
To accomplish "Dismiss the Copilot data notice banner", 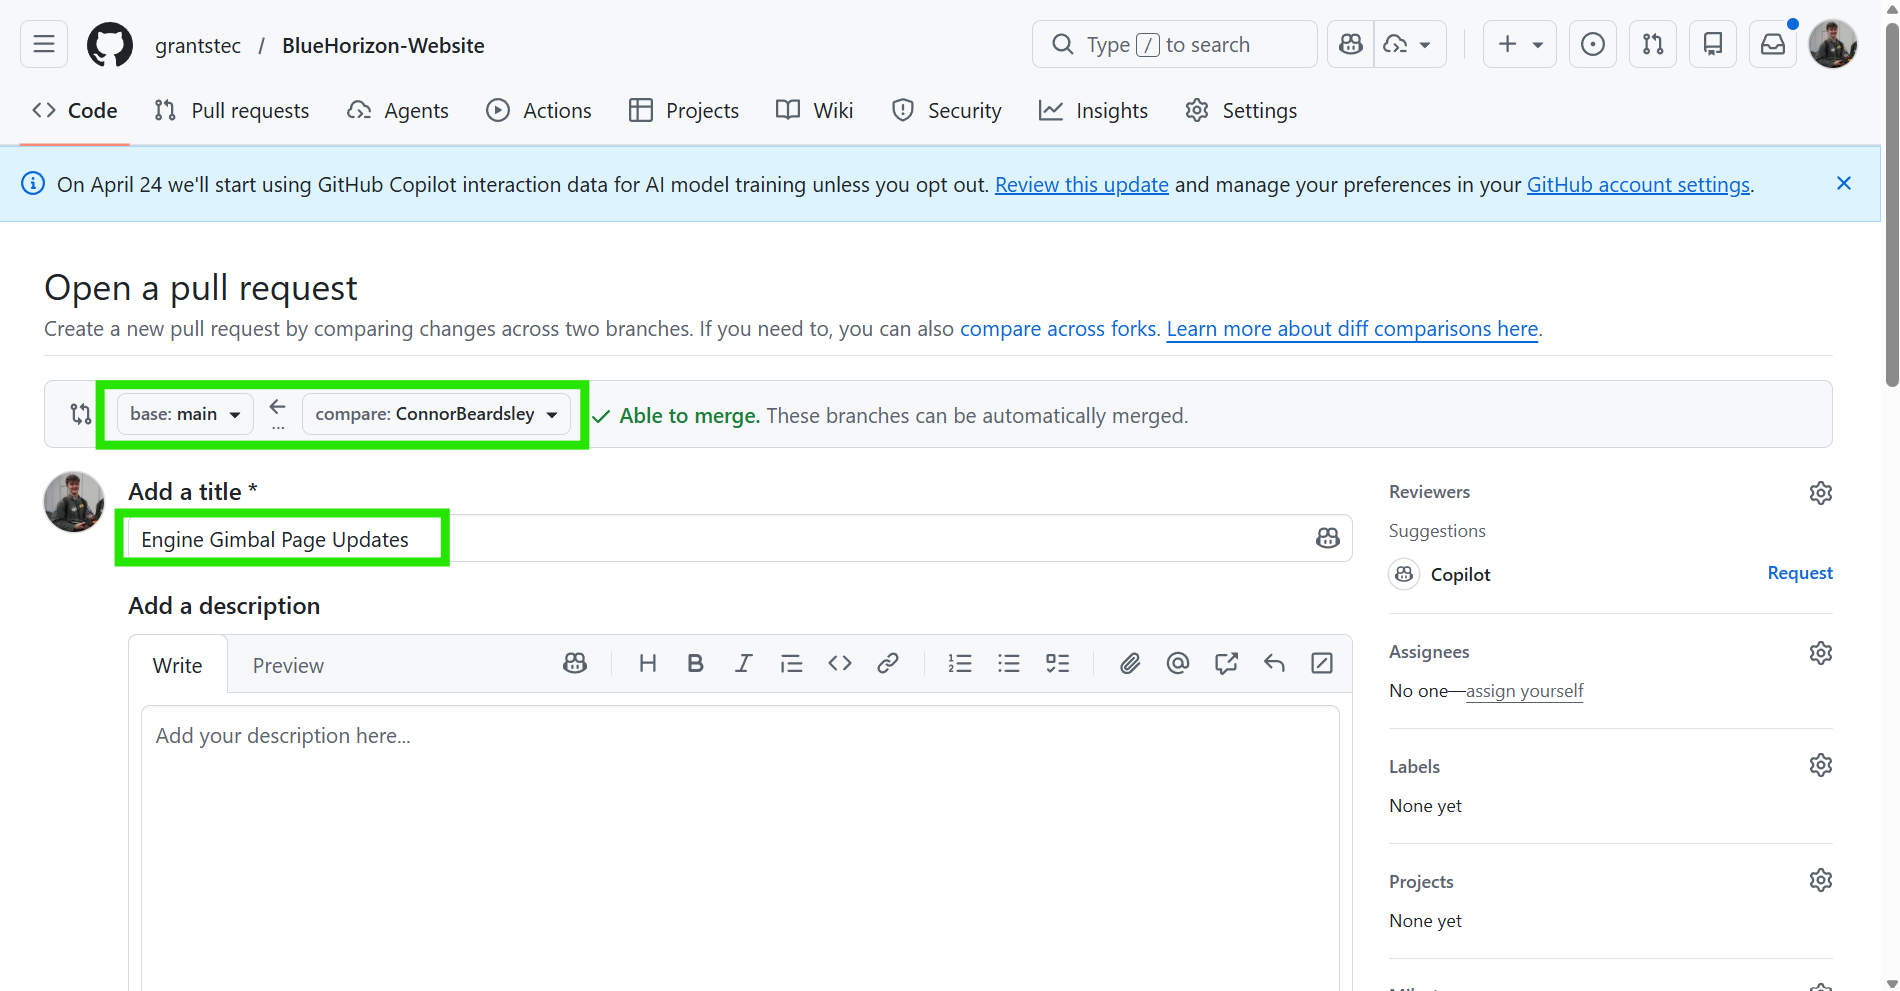I will click(x=1844, y=183).
